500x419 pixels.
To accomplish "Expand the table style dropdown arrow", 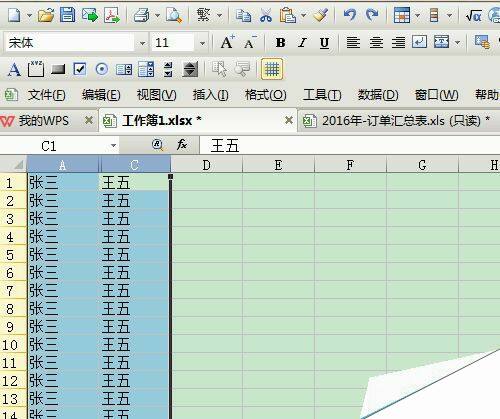I will 418,16.
